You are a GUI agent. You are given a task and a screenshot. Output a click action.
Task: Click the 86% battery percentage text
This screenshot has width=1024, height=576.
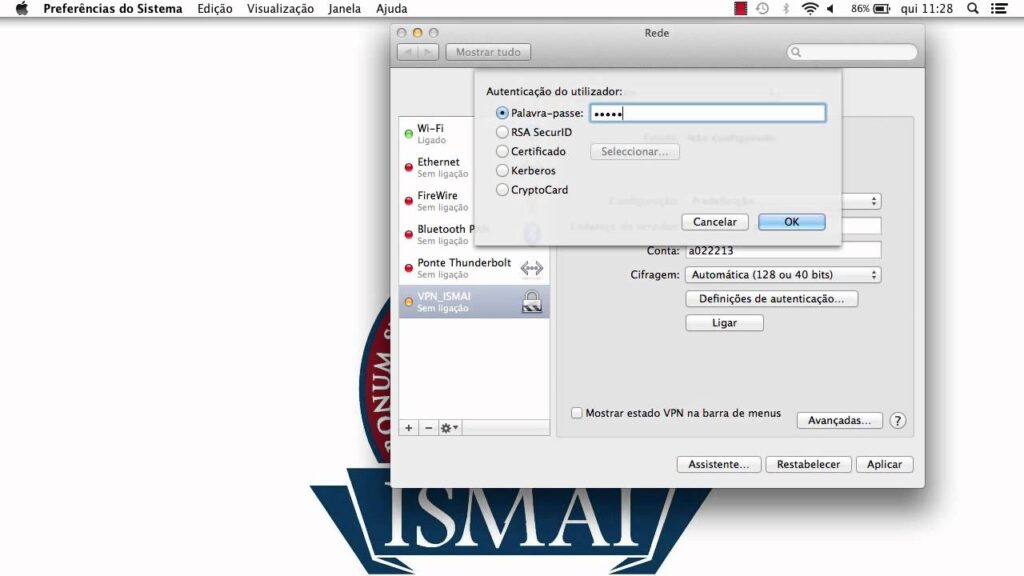coord(860,8)
